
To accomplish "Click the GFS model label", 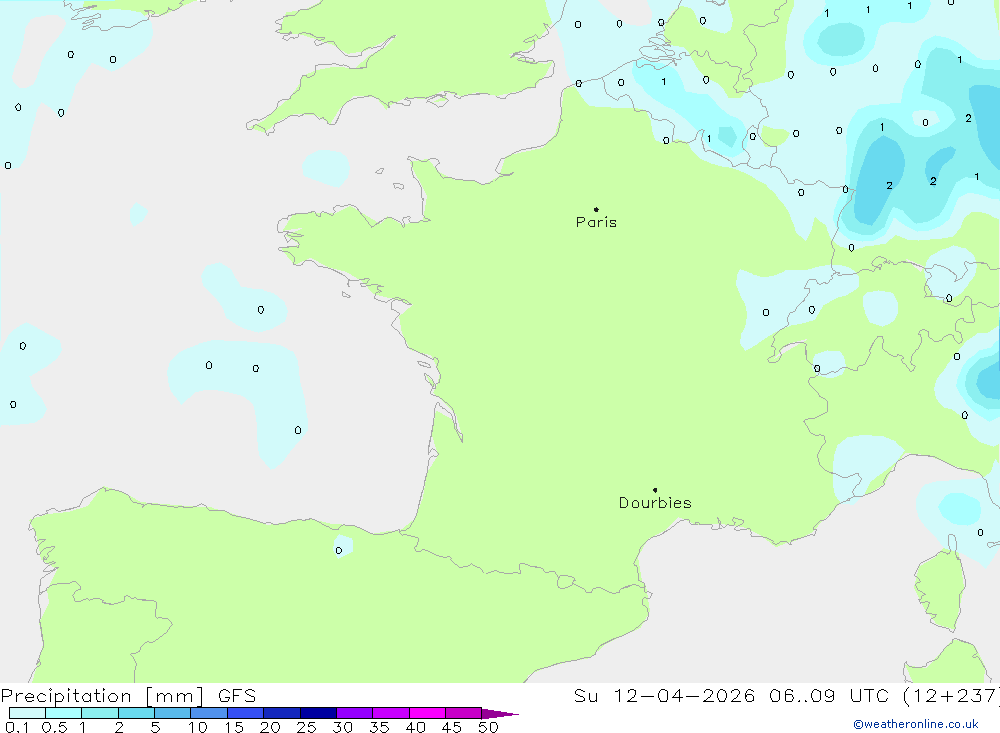I will point(237,696).
